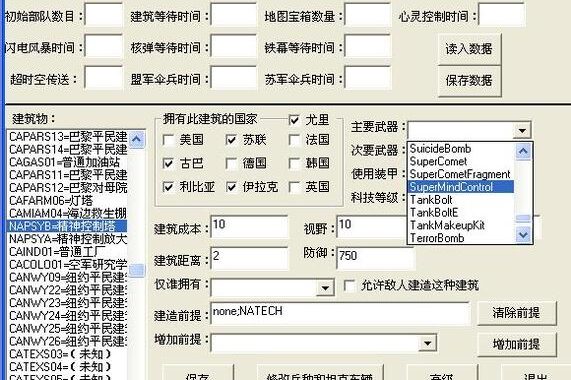Uncheck the 苏联 country checkbox
Image resolution: width=571 pixels, height=380 pixels.
coord(231,140)
